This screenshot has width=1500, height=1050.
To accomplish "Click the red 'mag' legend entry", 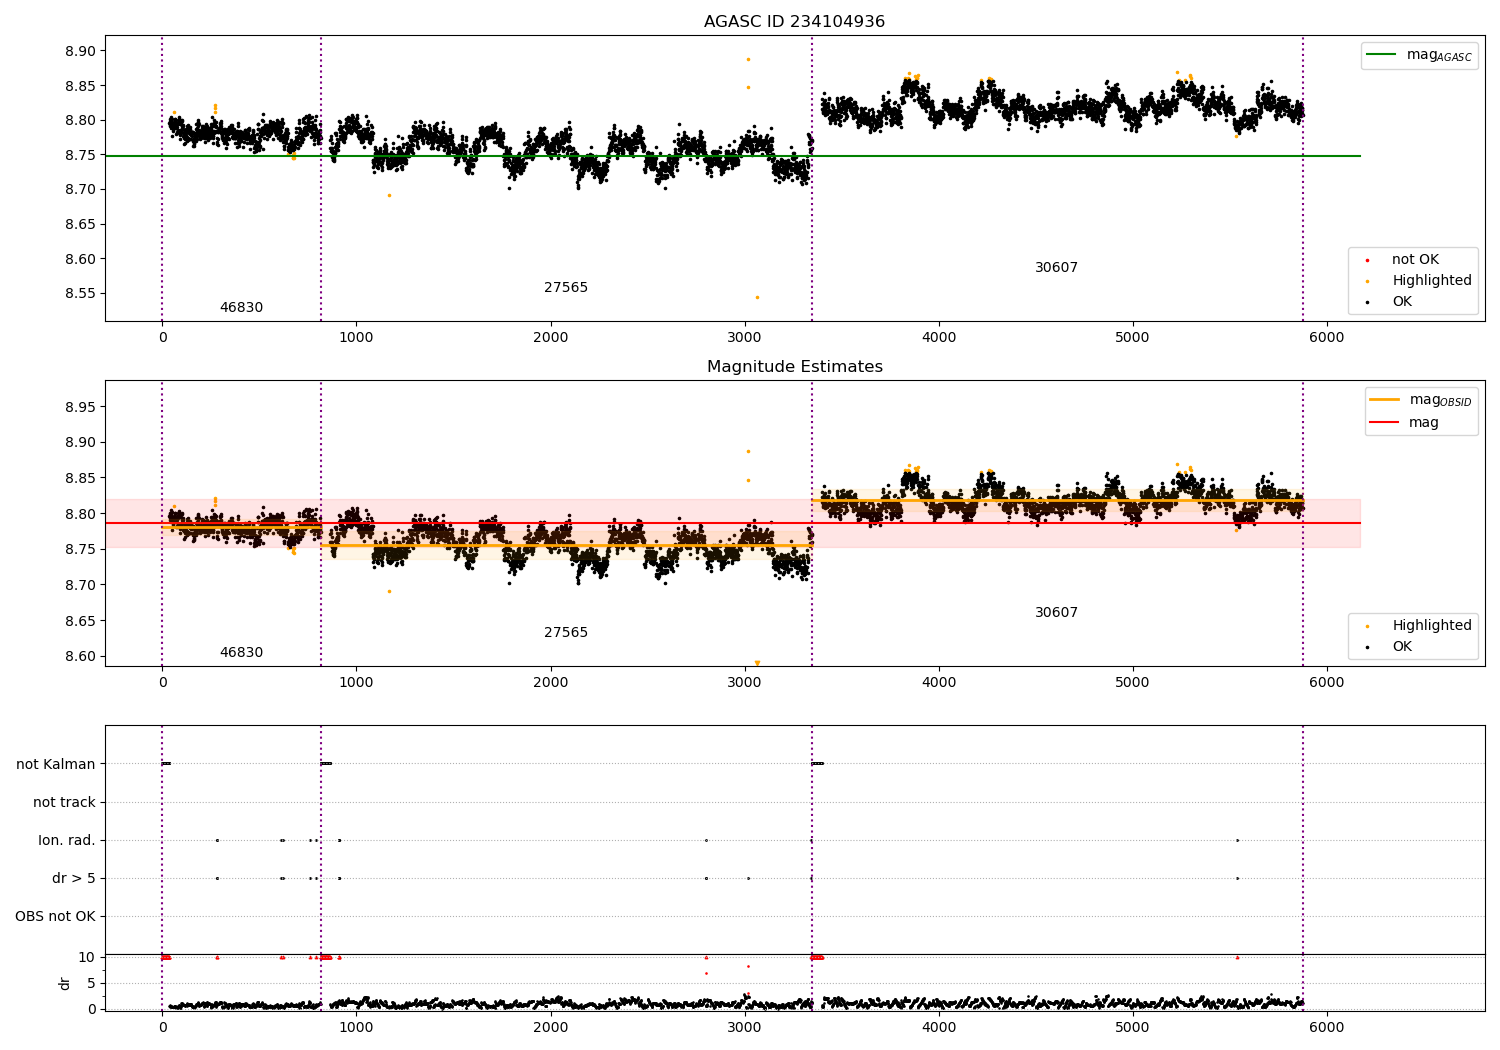I will coord(1405,423).
